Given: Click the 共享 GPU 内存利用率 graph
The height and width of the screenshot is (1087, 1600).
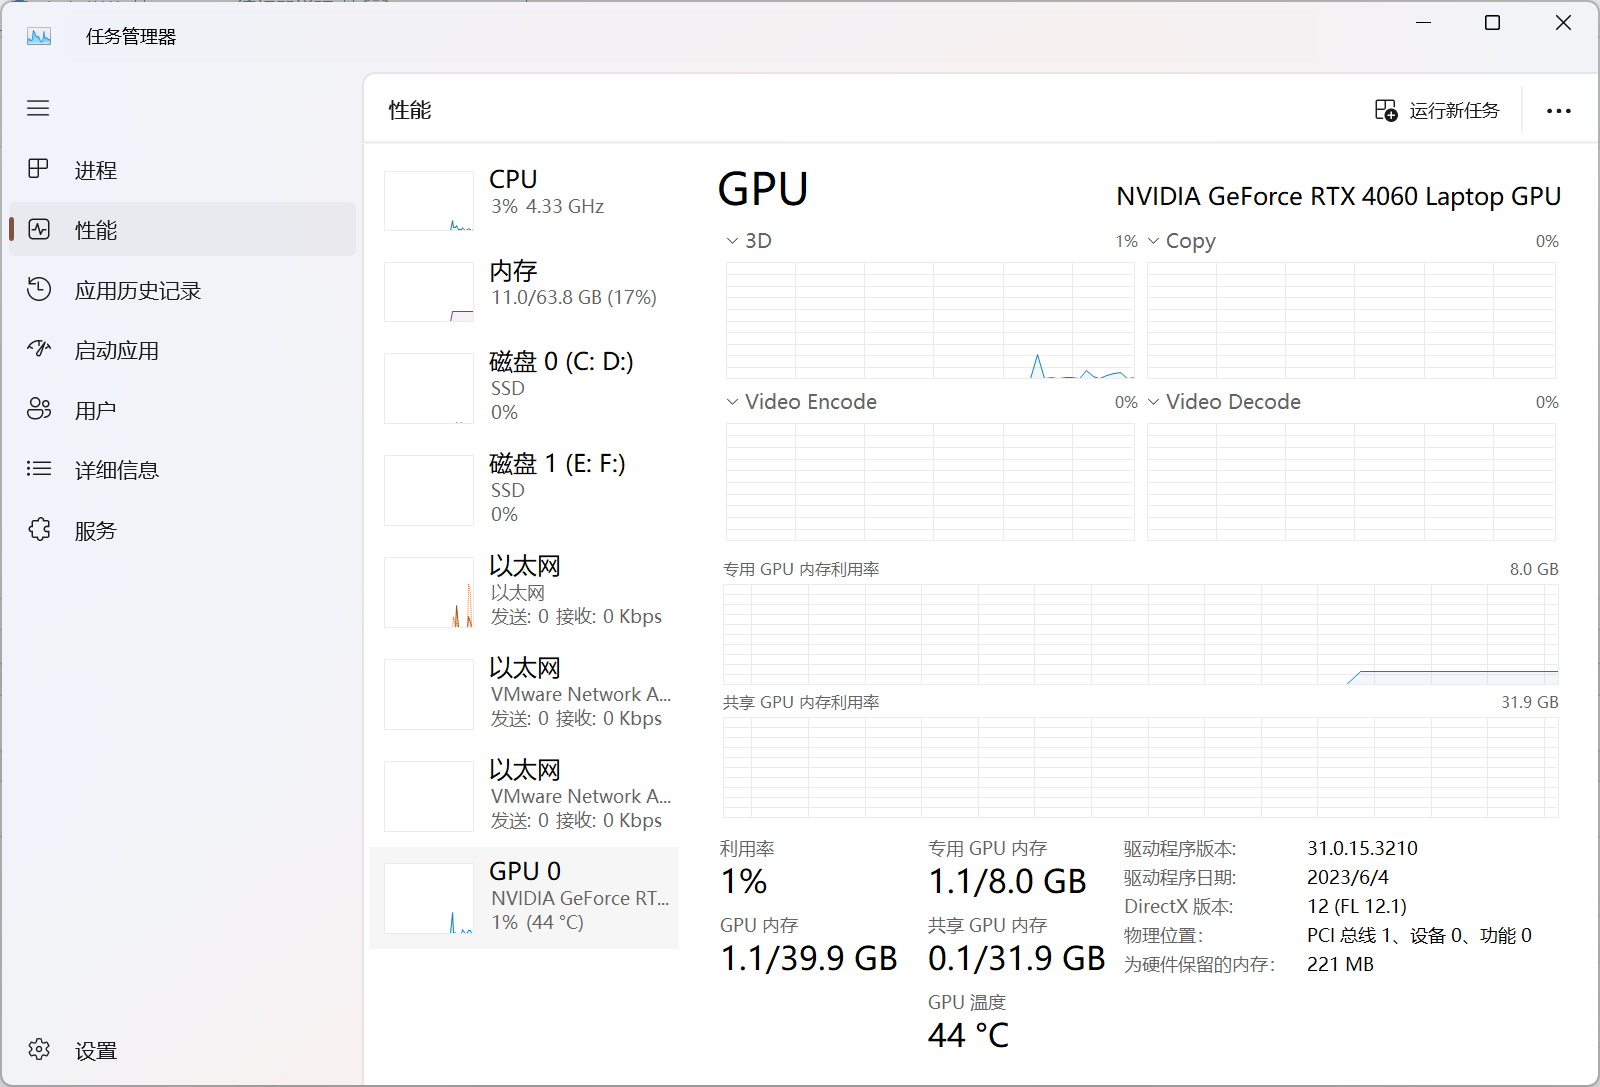Looking at the screenshot, I should [x=1141, y=767].
